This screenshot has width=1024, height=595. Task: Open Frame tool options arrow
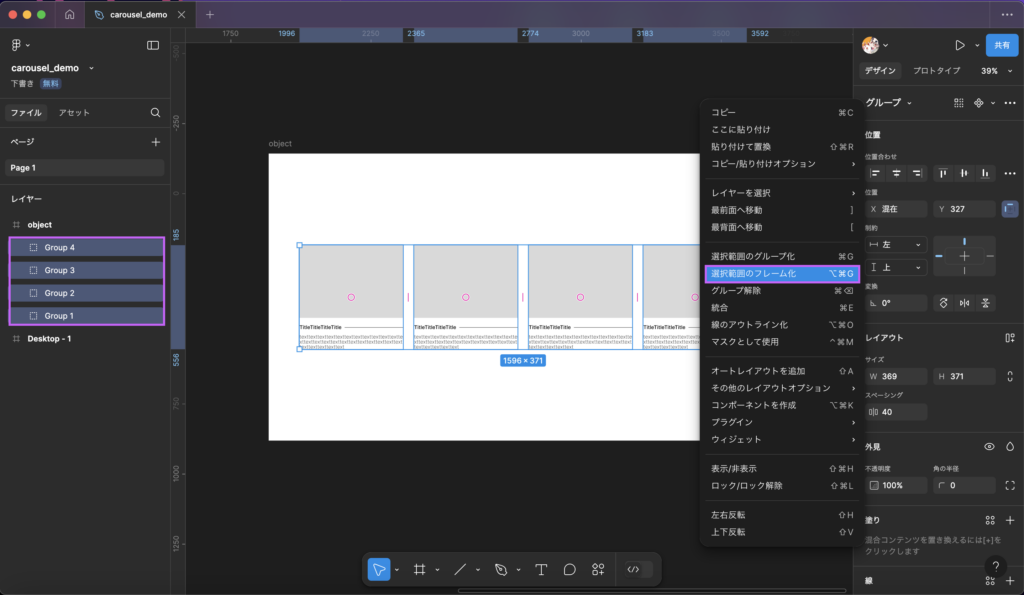438,570
